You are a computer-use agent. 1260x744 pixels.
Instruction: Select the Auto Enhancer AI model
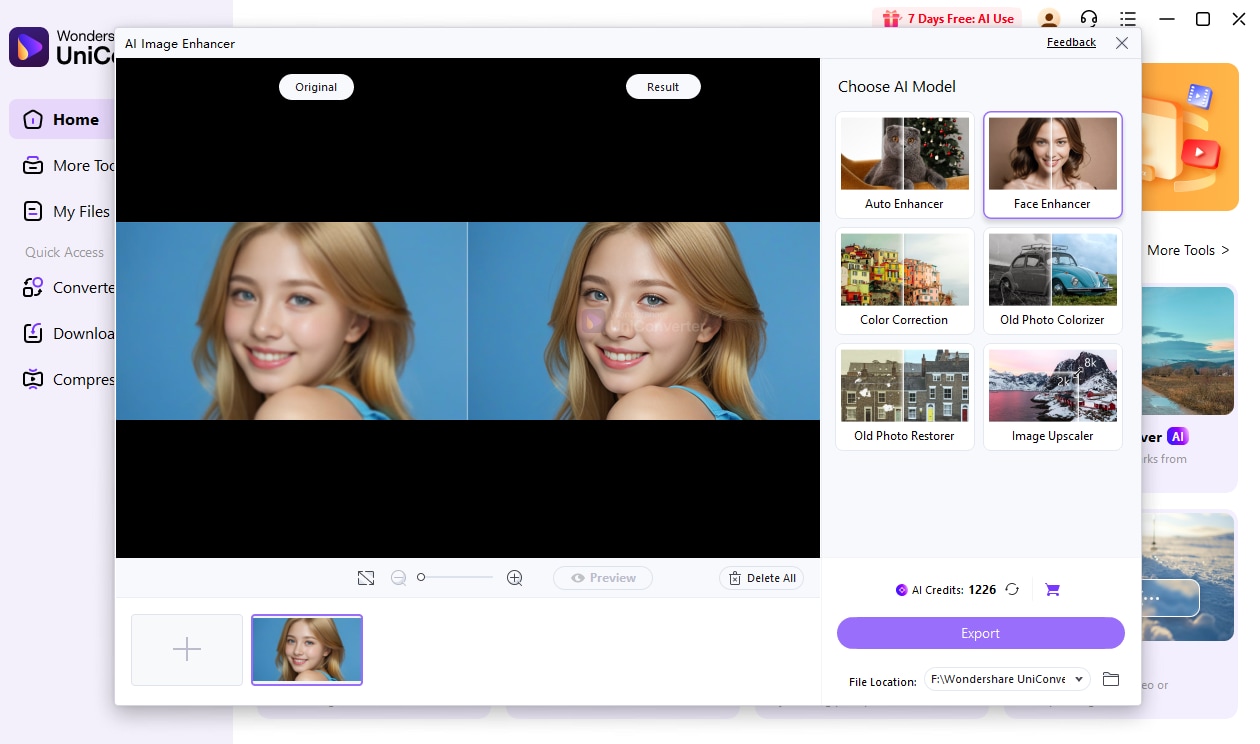tap(904, 165)
